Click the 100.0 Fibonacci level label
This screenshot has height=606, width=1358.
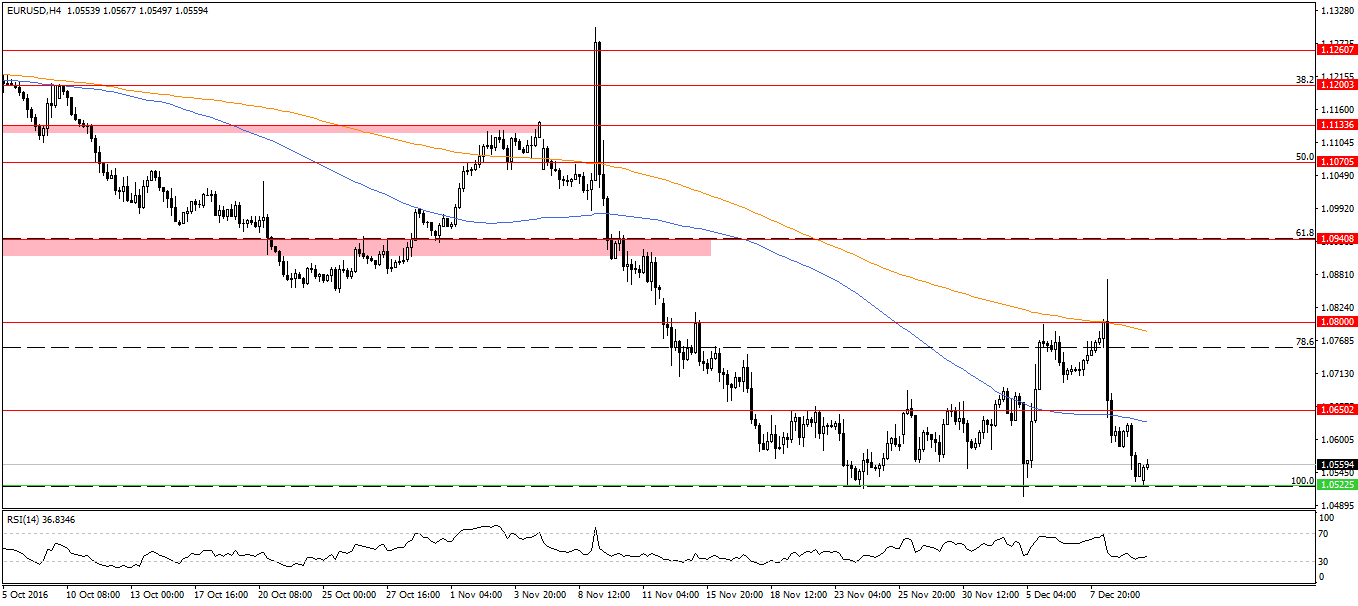pyautogui.click(x=1301, y=480)
